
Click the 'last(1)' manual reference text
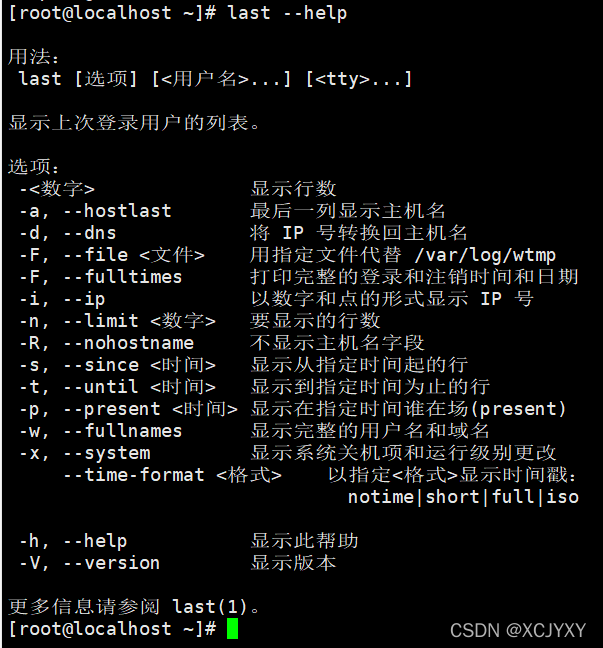point(210,607)
